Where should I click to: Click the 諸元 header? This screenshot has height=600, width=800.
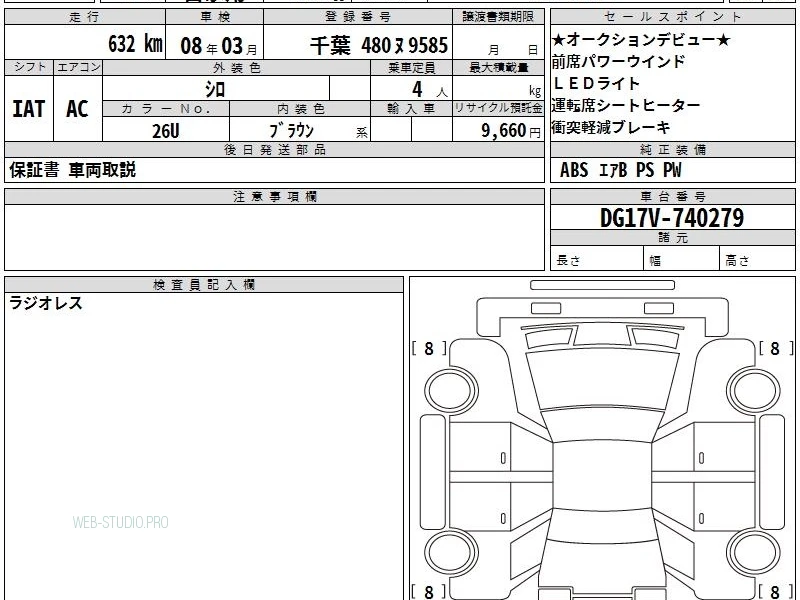point(673,238)
